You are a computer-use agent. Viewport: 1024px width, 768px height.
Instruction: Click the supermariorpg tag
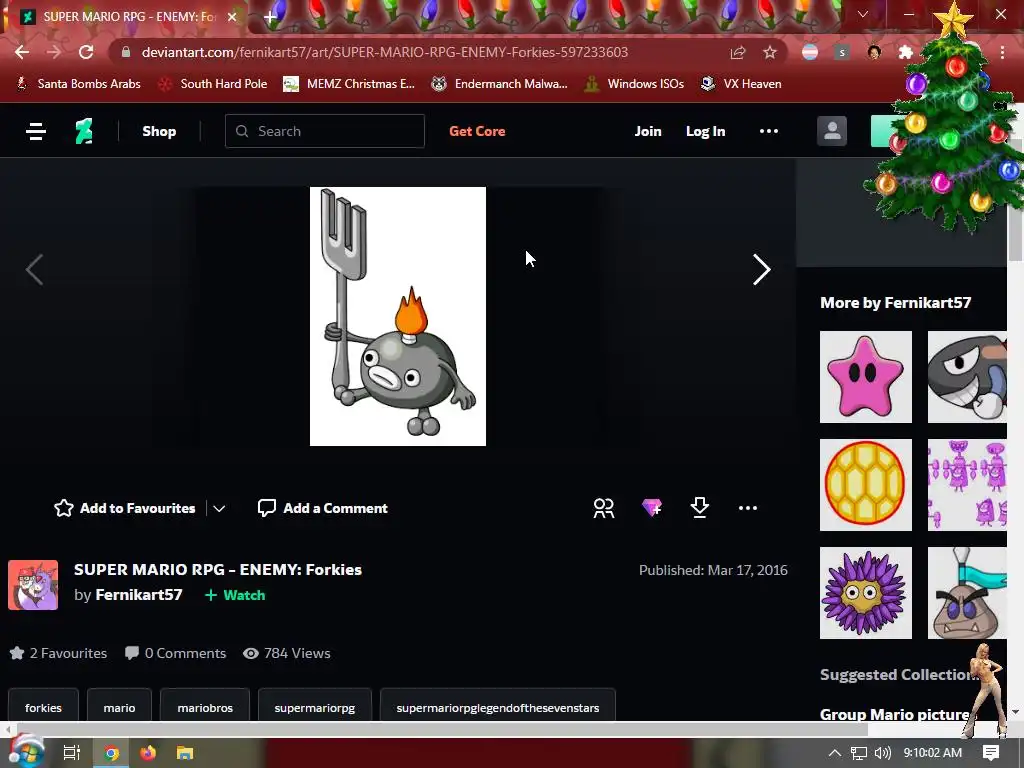point(315,707)
